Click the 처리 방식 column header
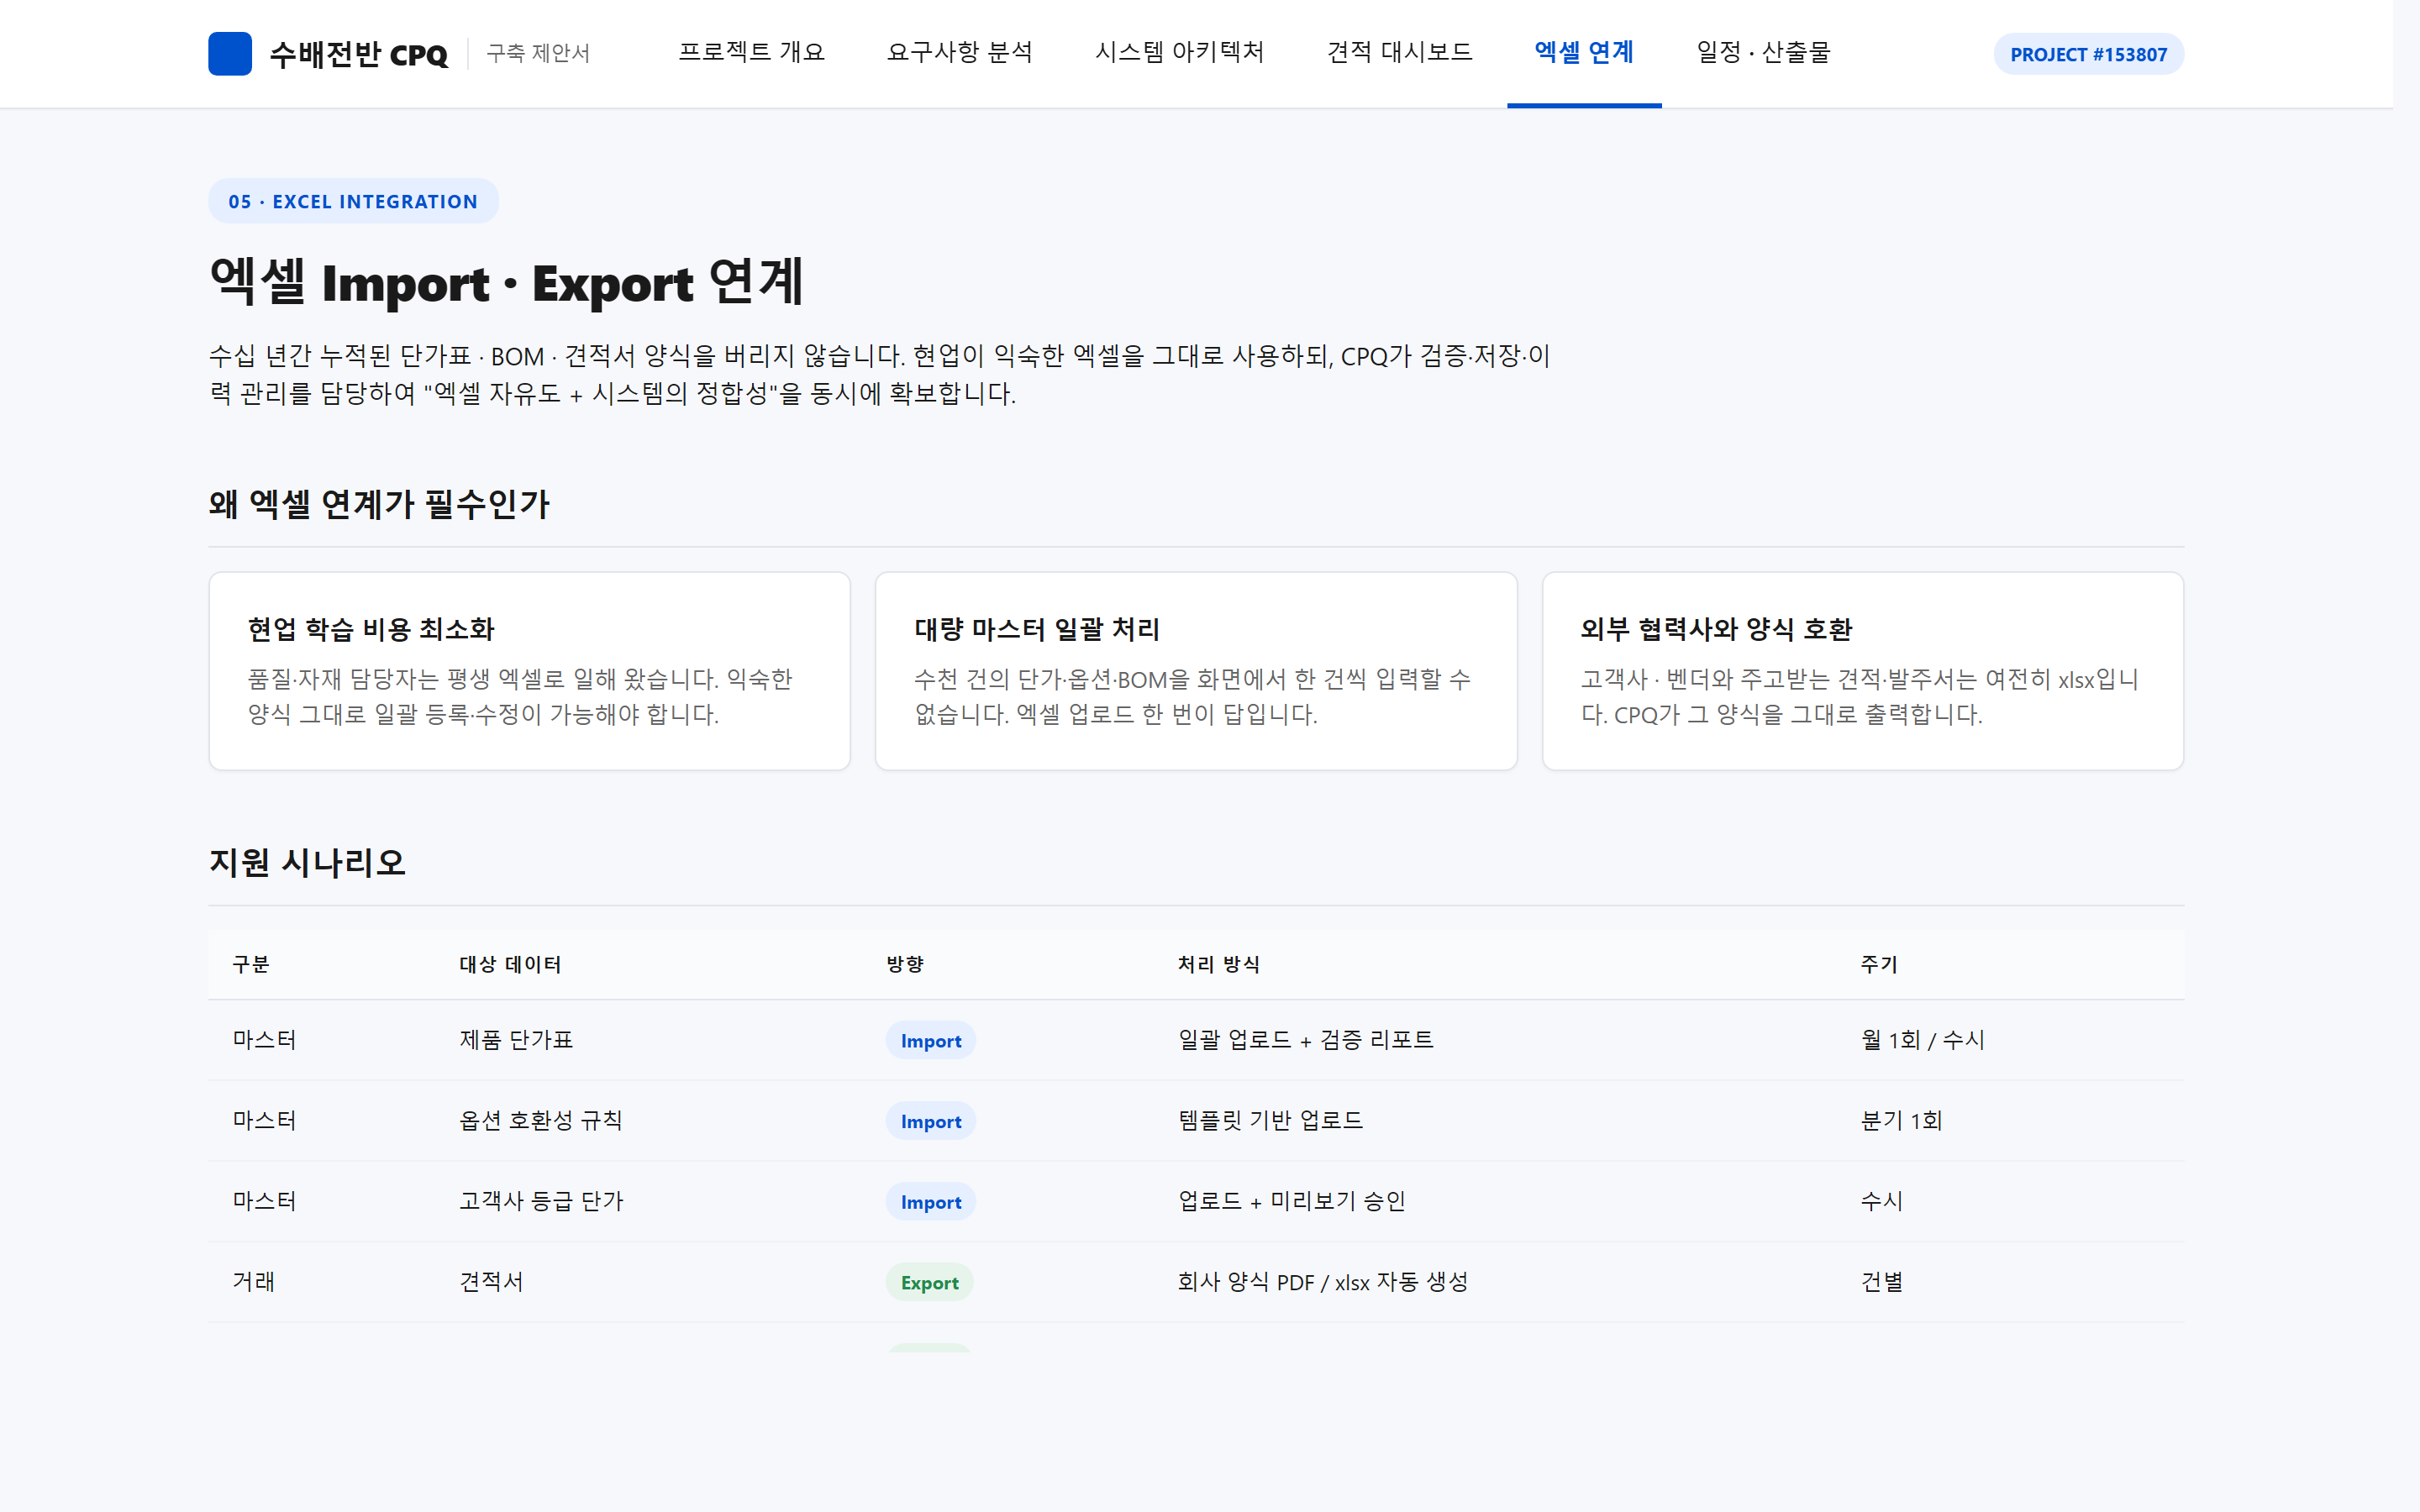The height and width of the screenshot is (1512, 2420). (x=1218, y=964)
